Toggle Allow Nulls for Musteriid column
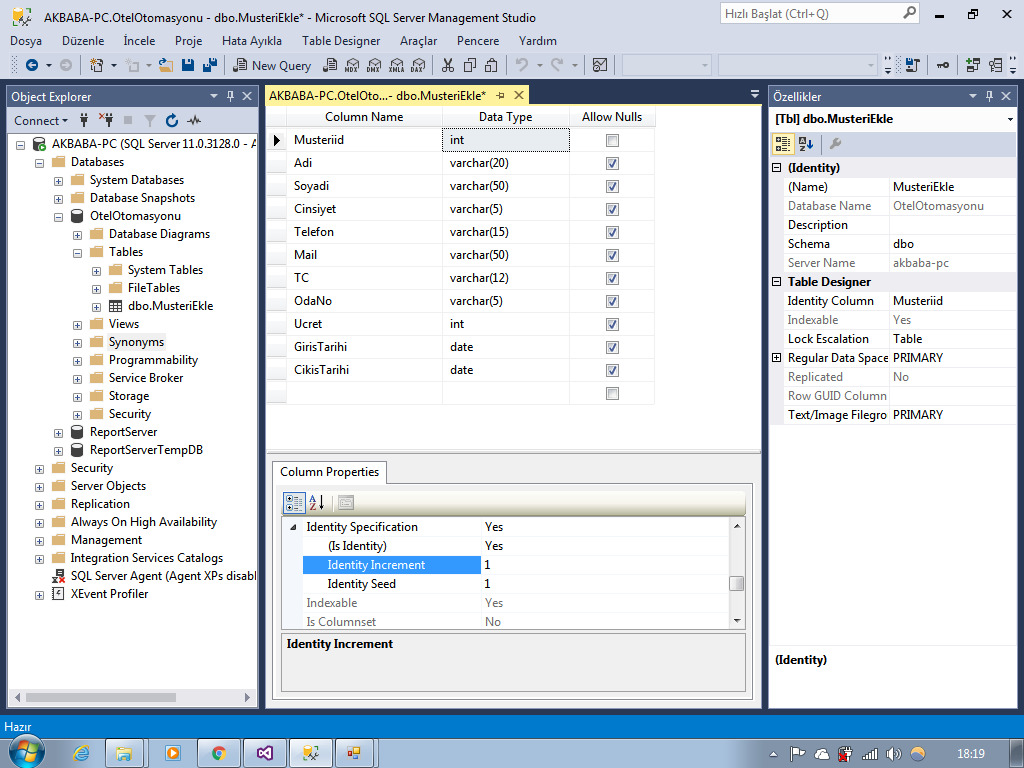 click(x=612, y=140)
